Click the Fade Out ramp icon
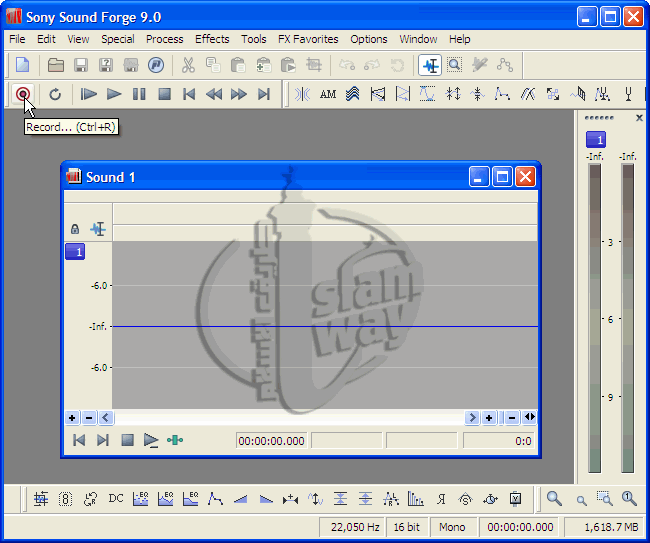The width and height of the screenshot is (650, 543). coord(266,499)
